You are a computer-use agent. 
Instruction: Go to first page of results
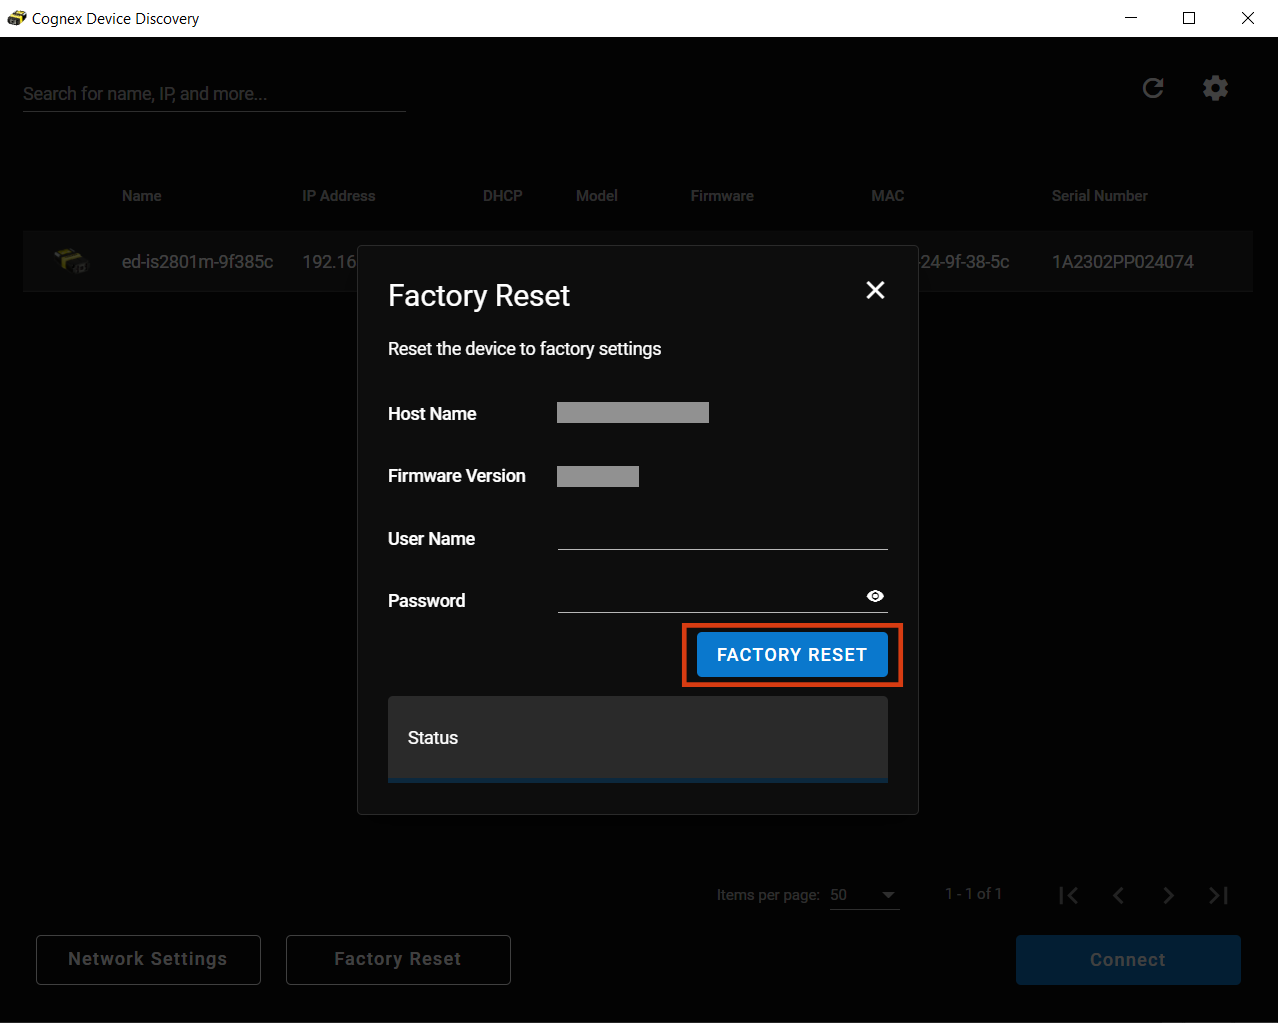(x=1068, y=895)
